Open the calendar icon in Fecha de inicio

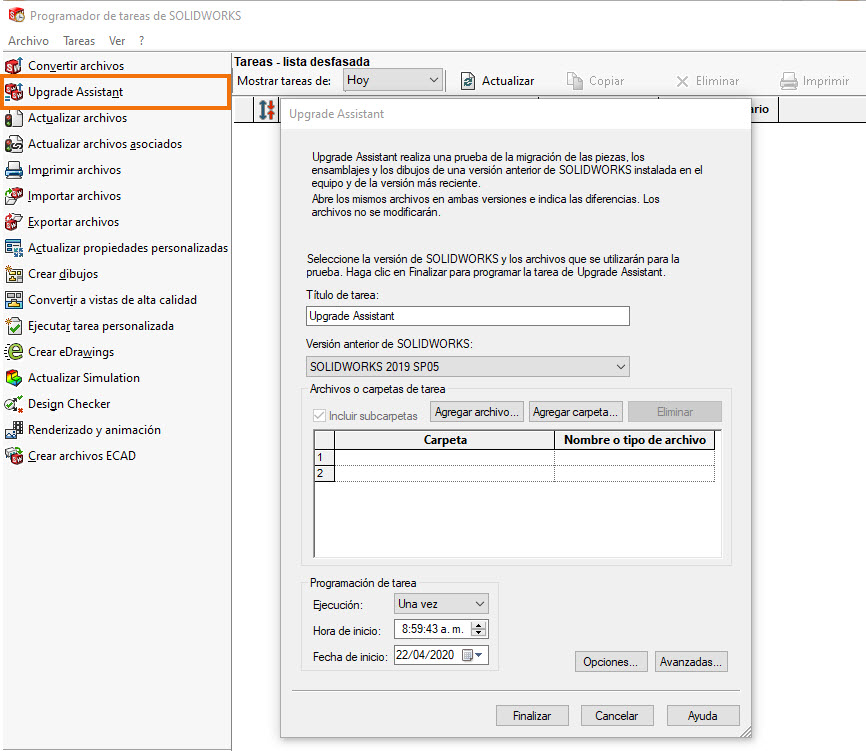click(467, 655)
